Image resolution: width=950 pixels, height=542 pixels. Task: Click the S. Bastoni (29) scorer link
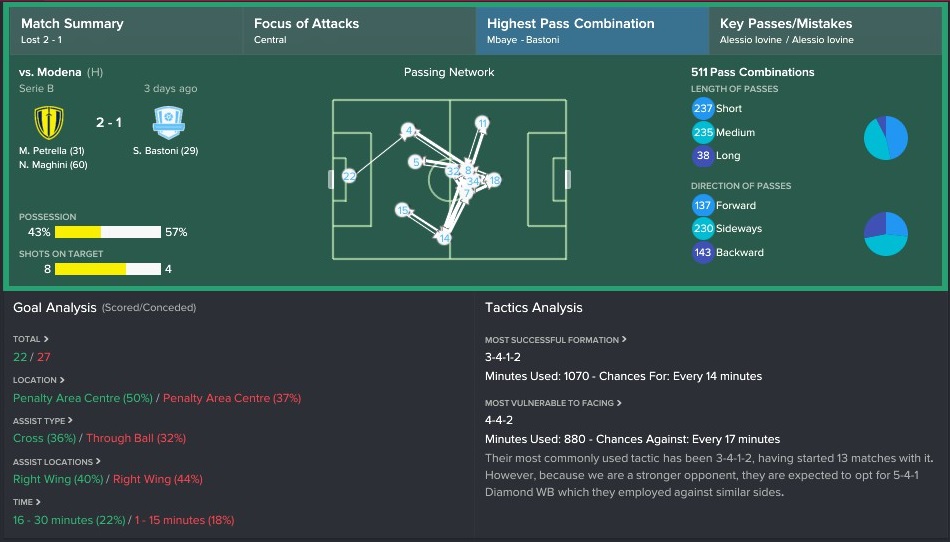click(165, 151)
